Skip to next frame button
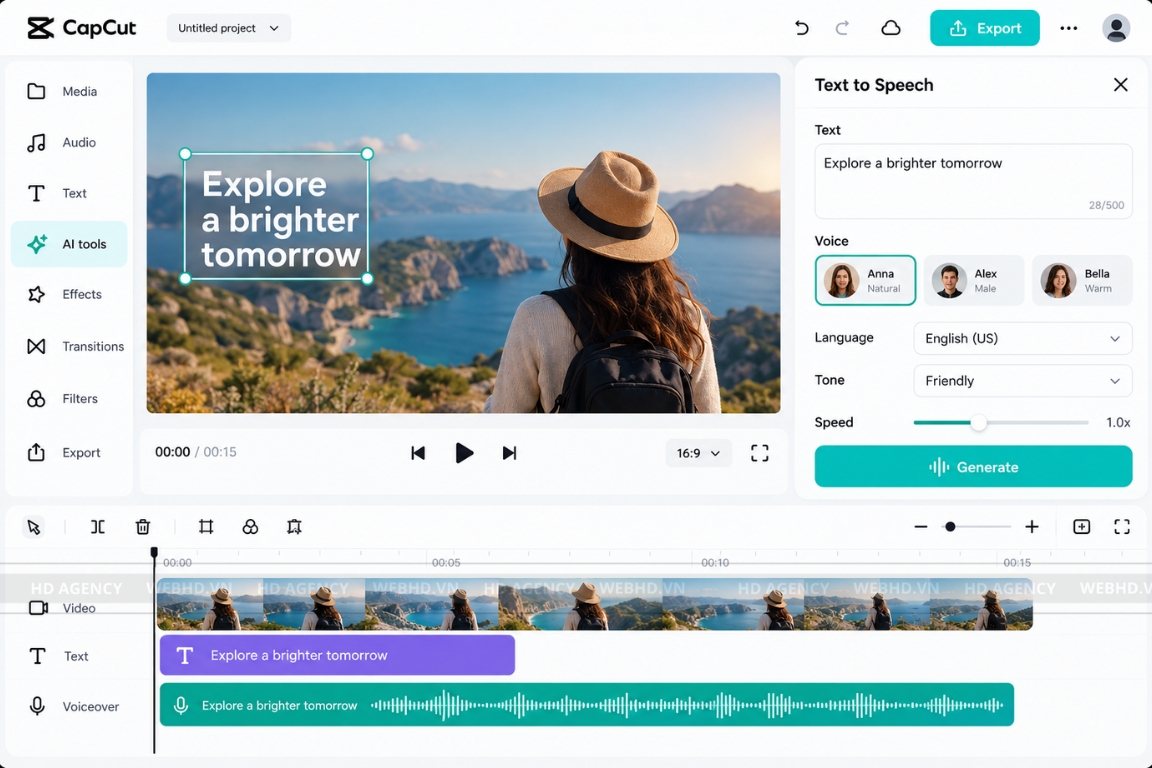Viewport: 1152px width, 768px height. point(509,453)
